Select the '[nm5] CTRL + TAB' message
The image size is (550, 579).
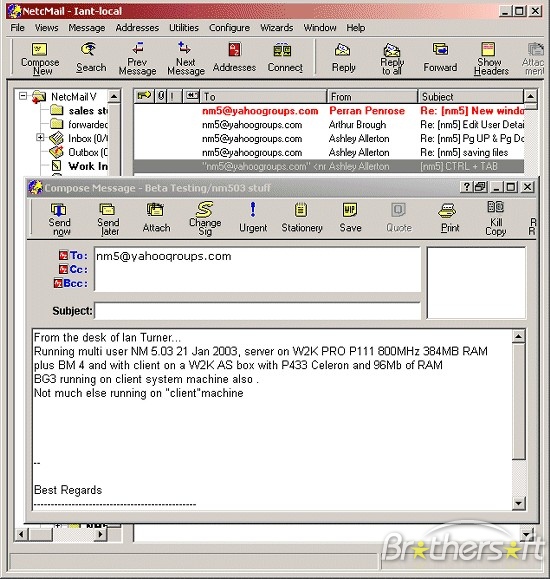click(329, 167)
